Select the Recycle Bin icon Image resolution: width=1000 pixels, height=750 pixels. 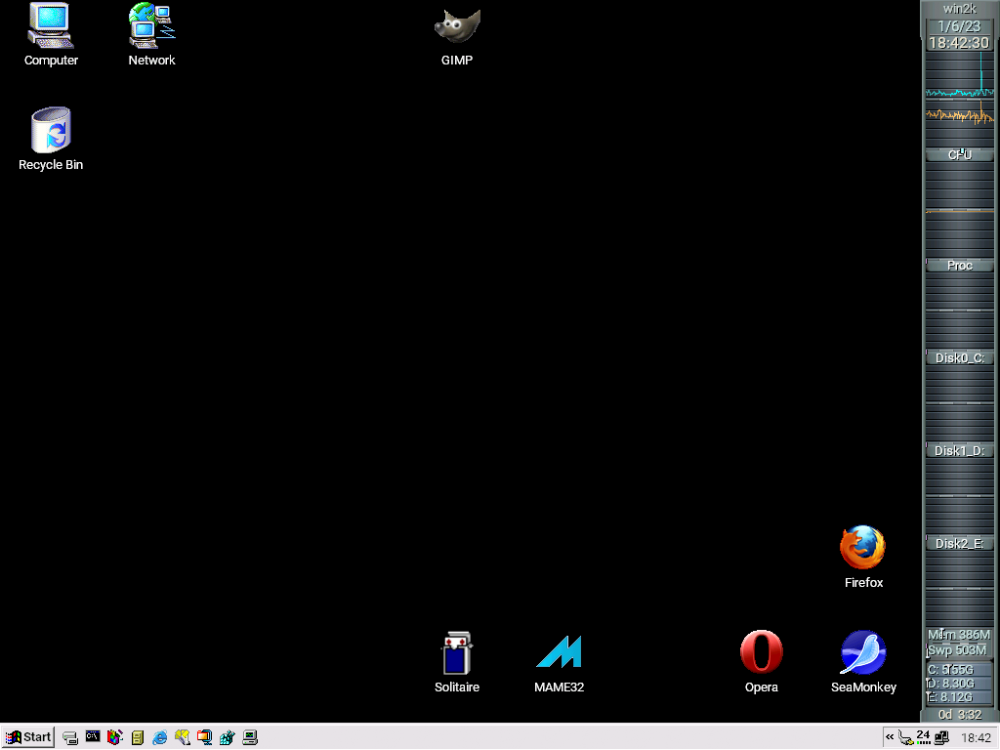[x=51, y=131]
